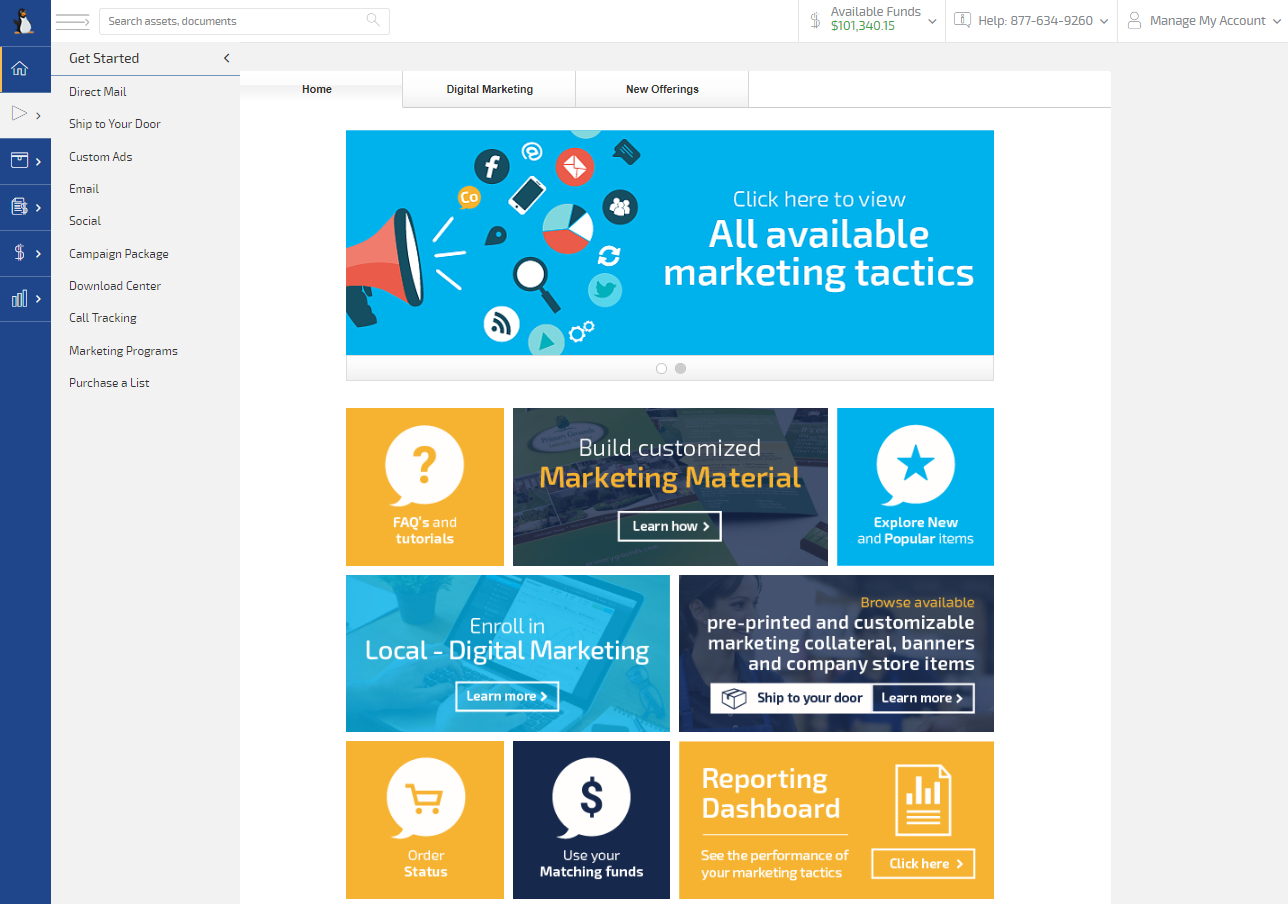
Task: Click the Order Status tile
Action: point(425,820)
